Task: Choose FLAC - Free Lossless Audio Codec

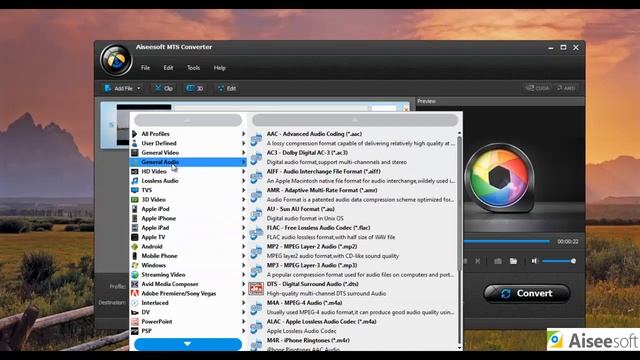Action: click(x=353, y=233)
